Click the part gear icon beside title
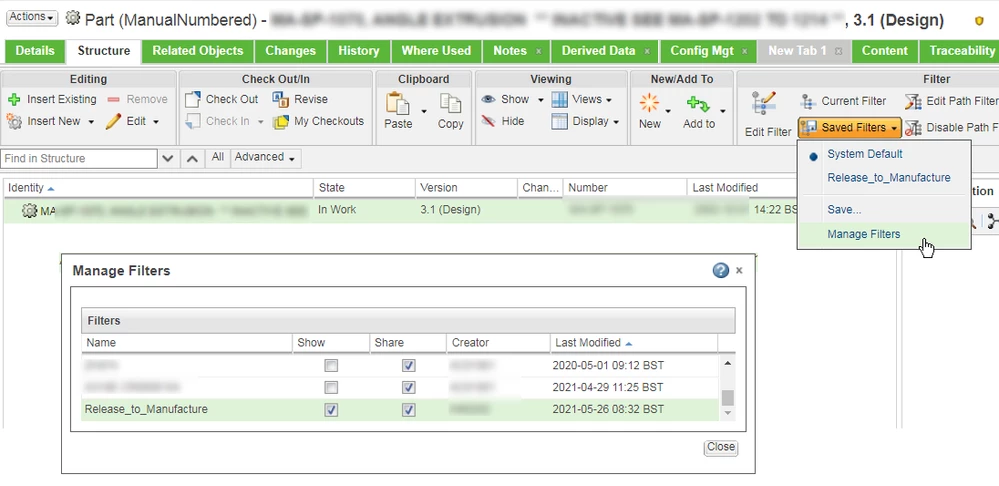Screen dimensions: 999x486 73,18
